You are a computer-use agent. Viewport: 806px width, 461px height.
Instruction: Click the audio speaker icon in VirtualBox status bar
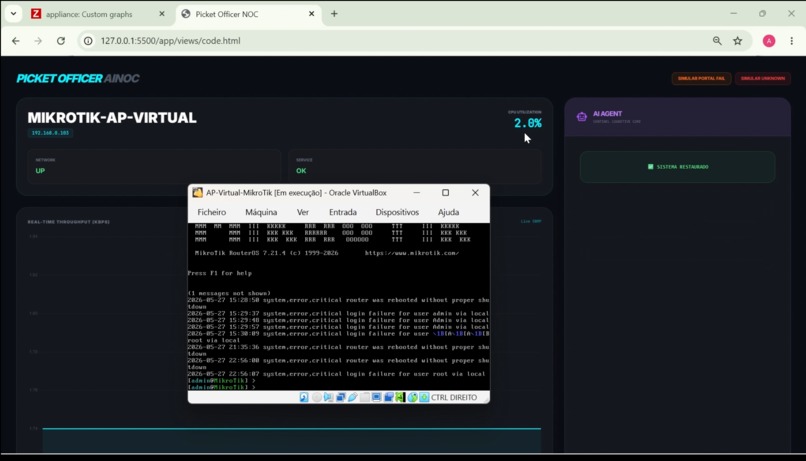tap(328, 397)
